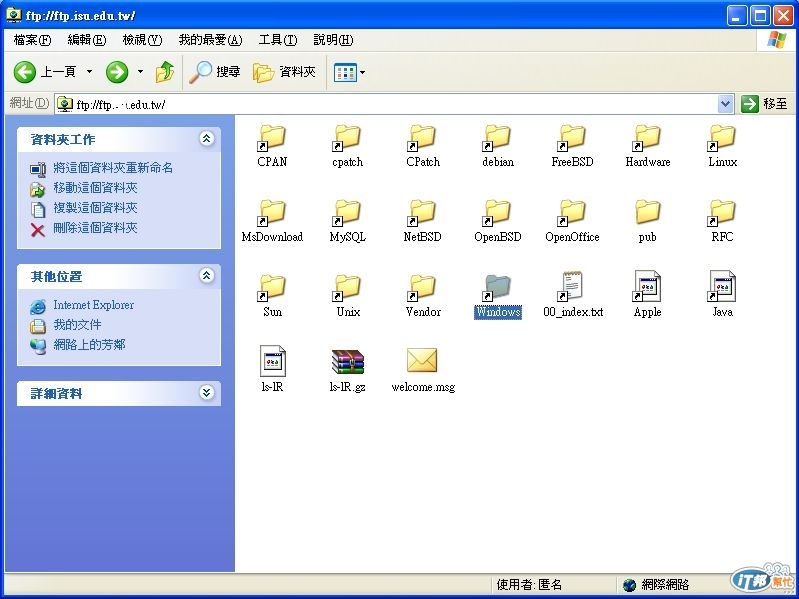The image size is (799, 599).
Task: Click the Views toolbar button
Action: [345, 72]
